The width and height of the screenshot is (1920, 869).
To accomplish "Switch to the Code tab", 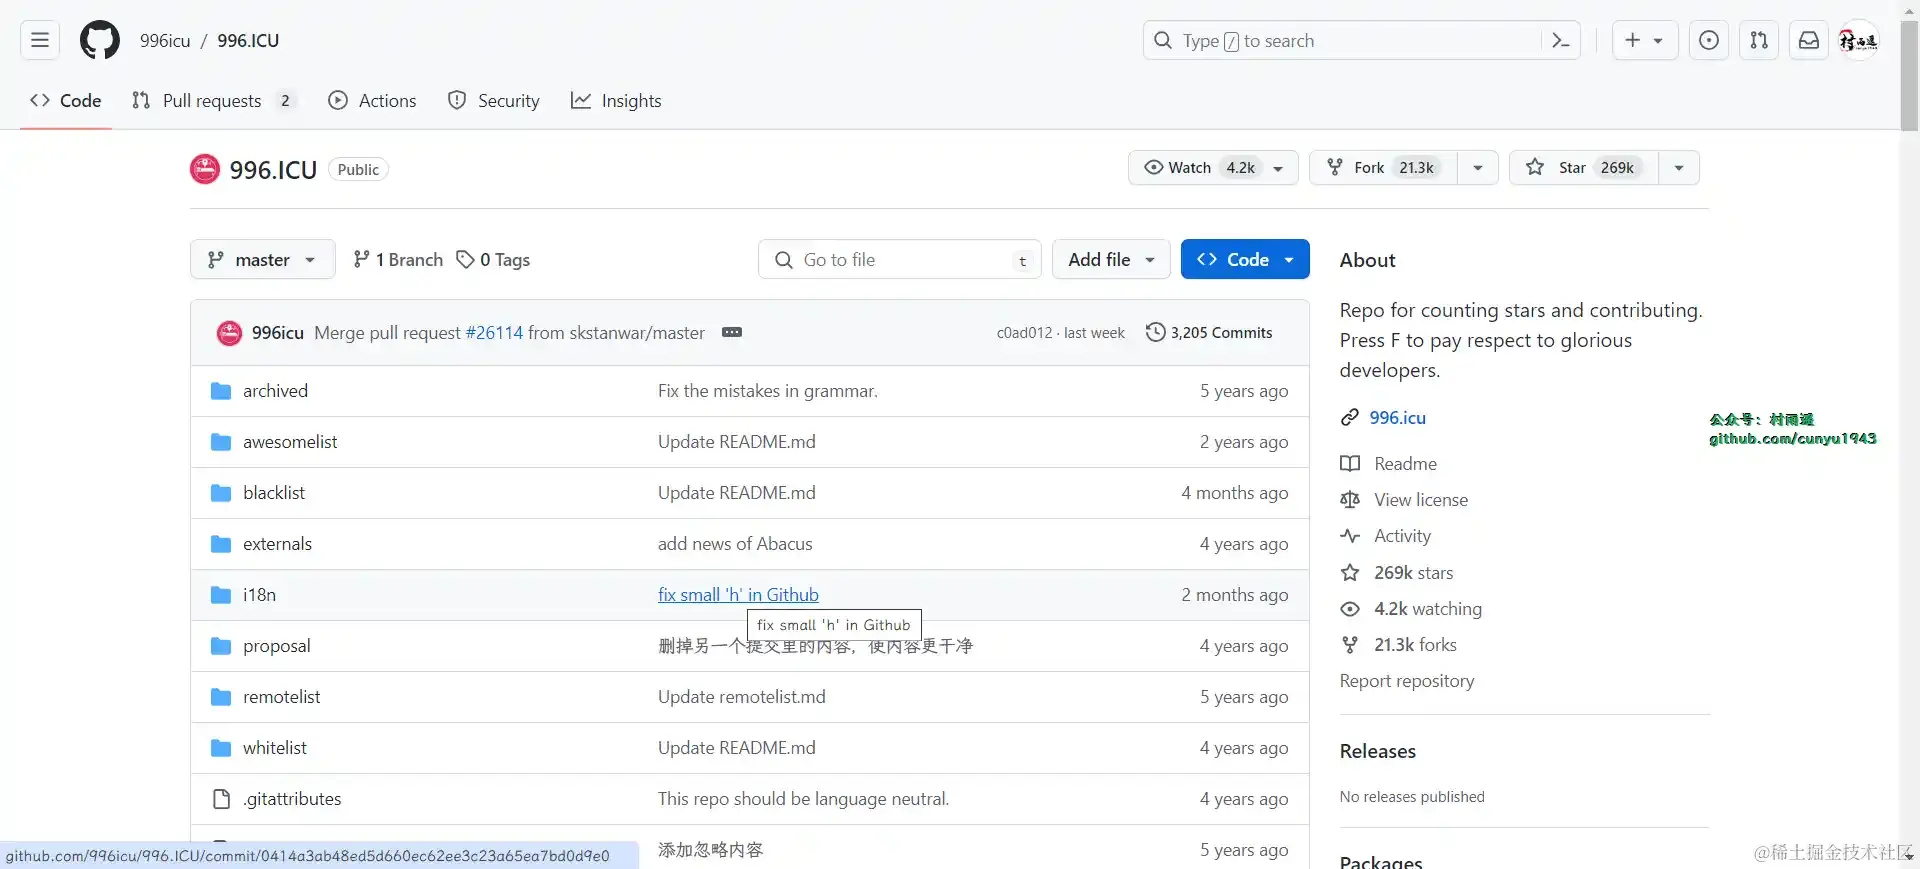I will point(66,101).
